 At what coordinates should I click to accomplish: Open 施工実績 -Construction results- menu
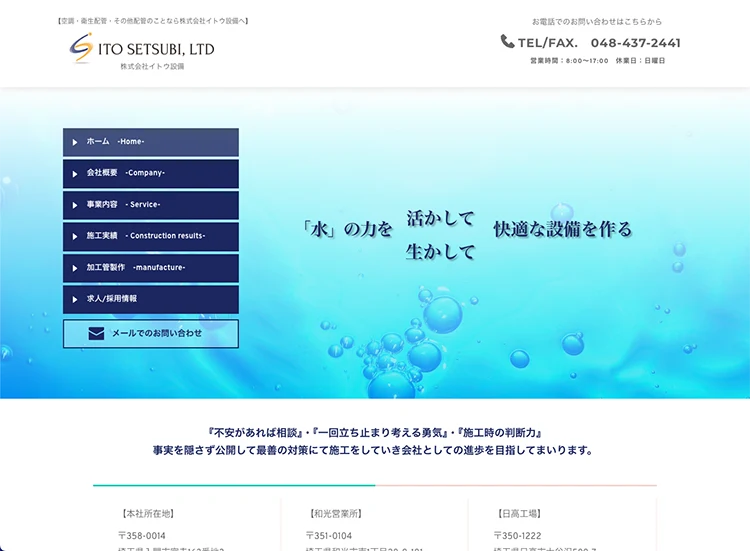151,236
